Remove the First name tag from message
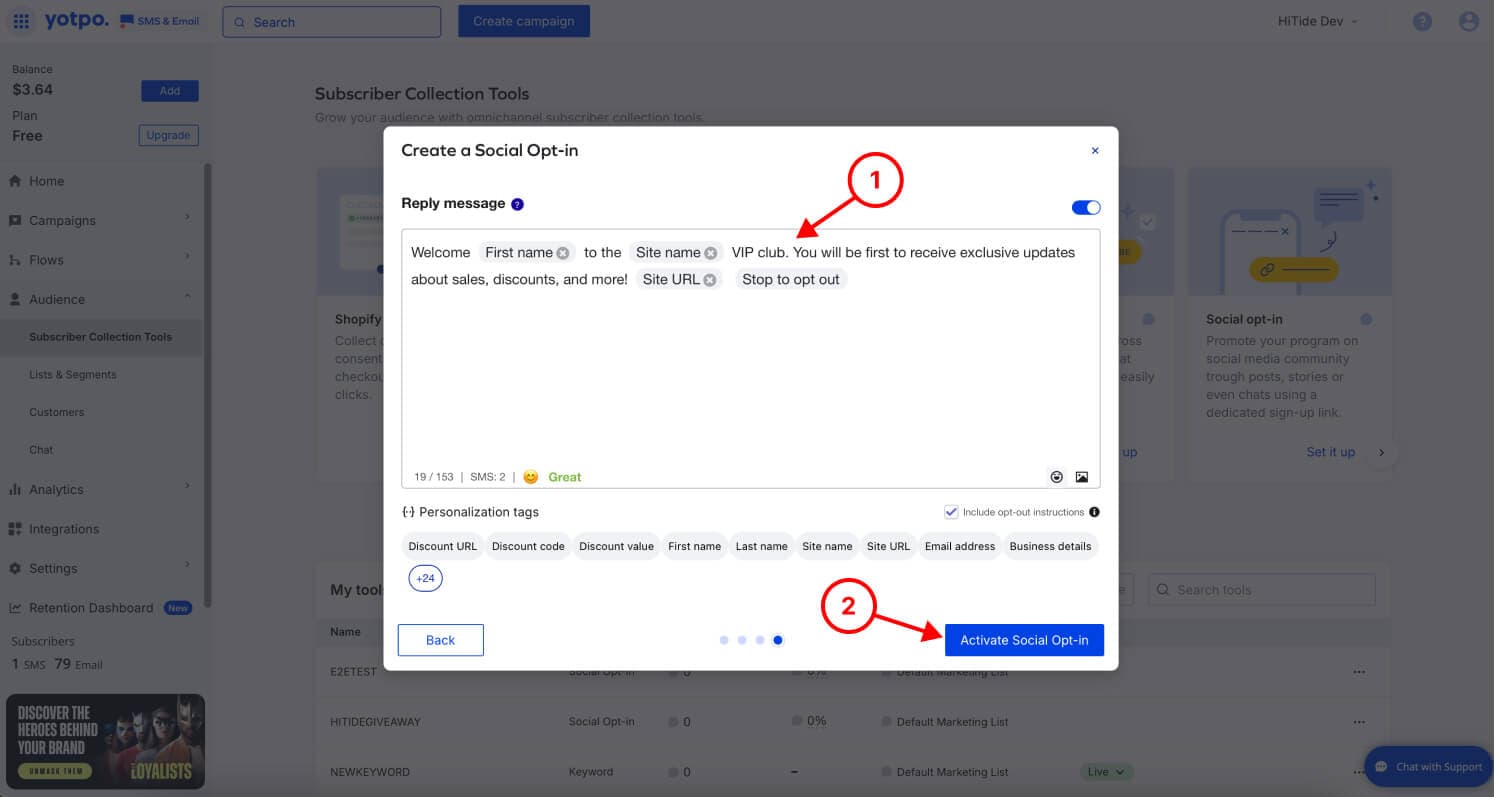 point(563,253)
